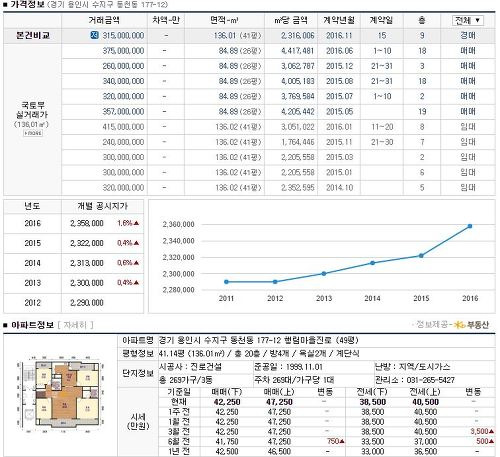Click the +more button under 국토부 실거래가
The height and width of the screenshot is (457, 500).
tap(33, 133)
